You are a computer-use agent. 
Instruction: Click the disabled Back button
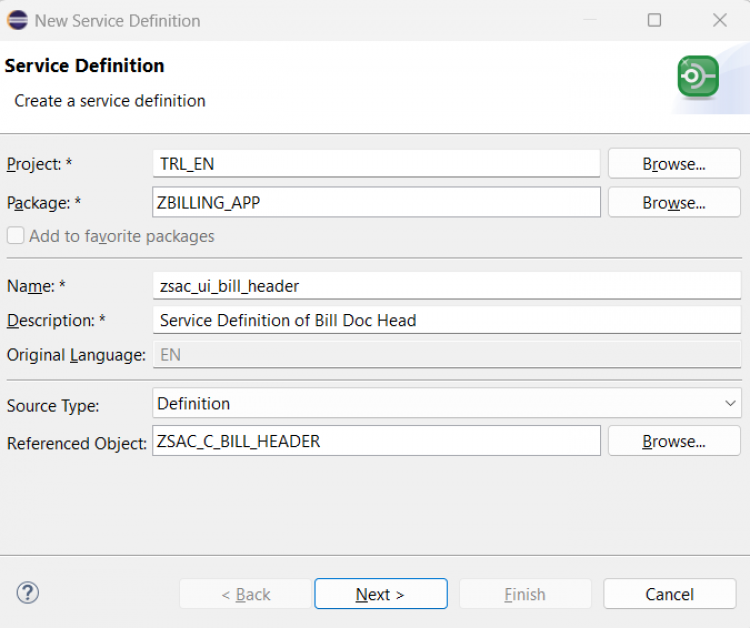coord(246,594)
